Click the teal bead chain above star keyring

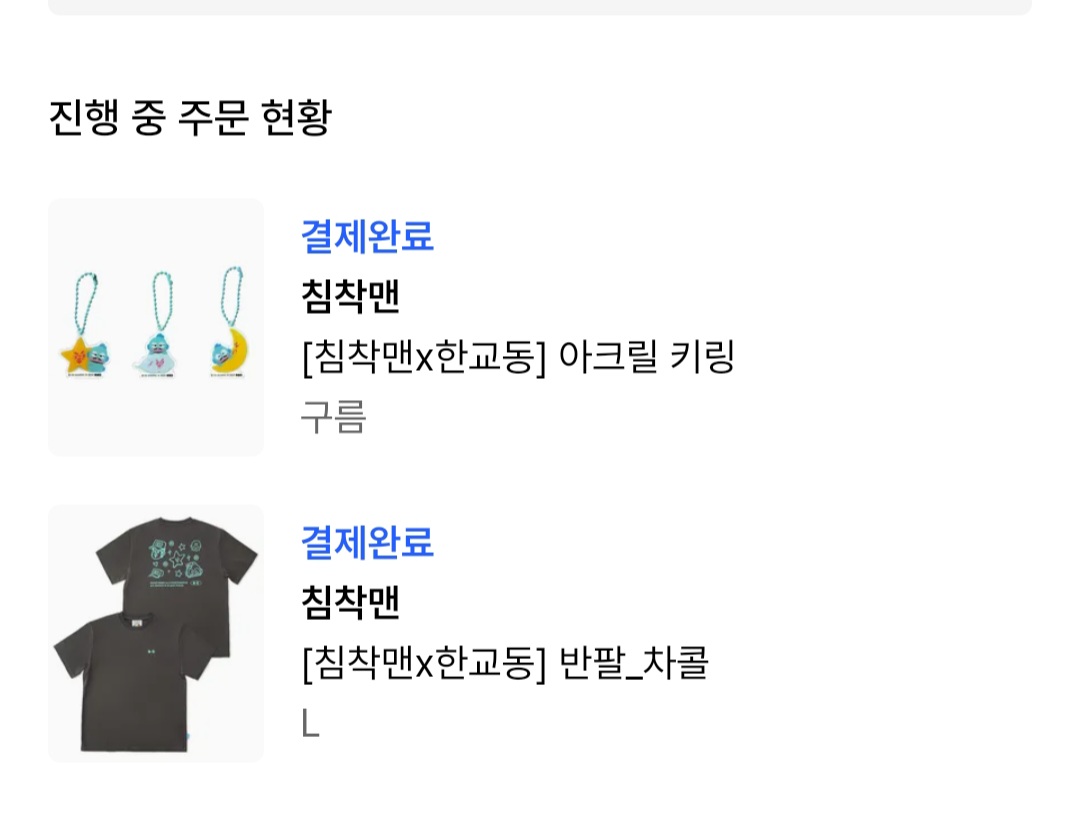click(87, 305)
